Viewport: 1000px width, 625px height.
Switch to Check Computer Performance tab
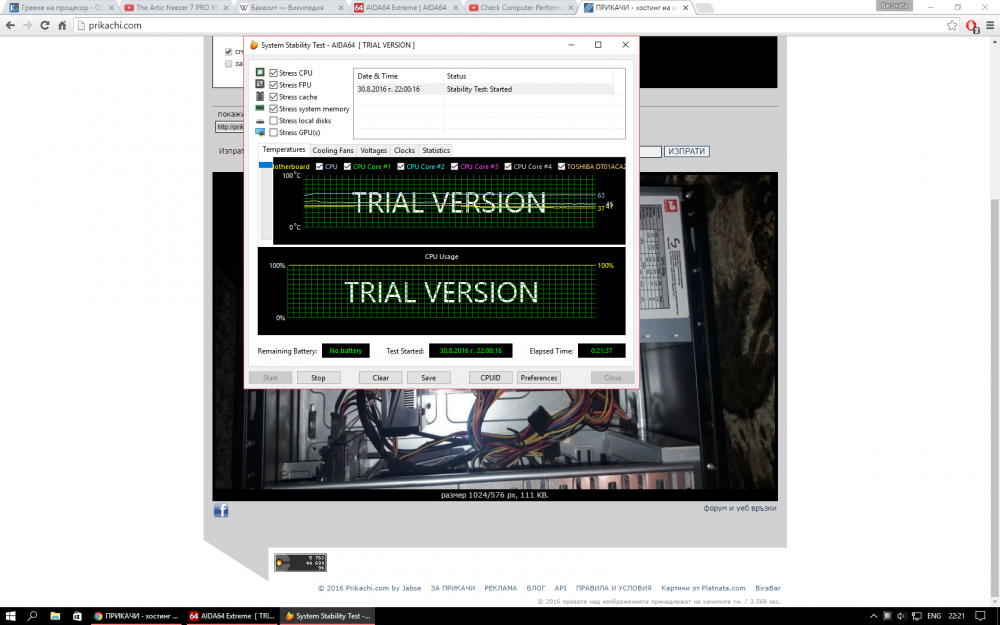coord(520,8)
